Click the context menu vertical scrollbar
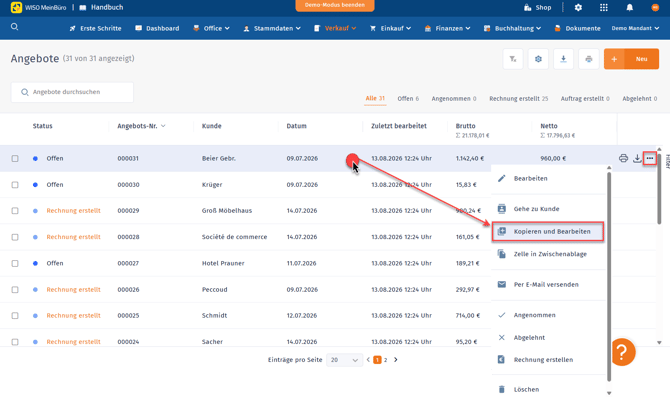The image size is (670, 397). coord(609,276)
